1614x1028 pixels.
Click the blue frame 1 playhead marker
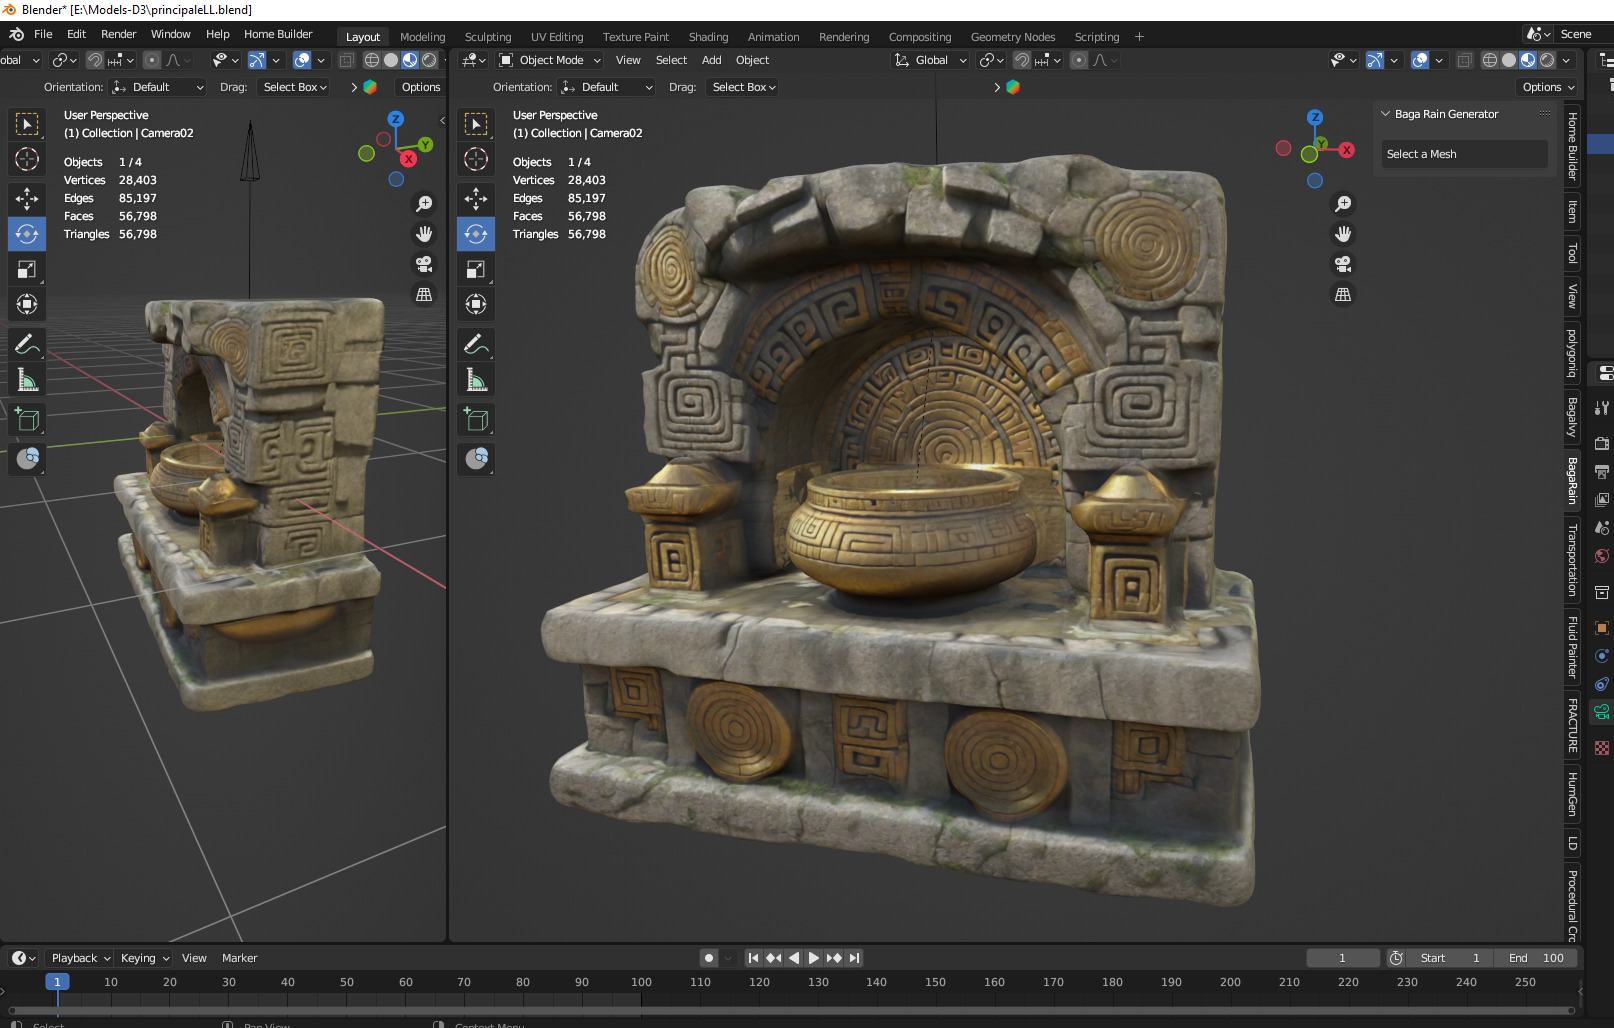tap(57, 982)
